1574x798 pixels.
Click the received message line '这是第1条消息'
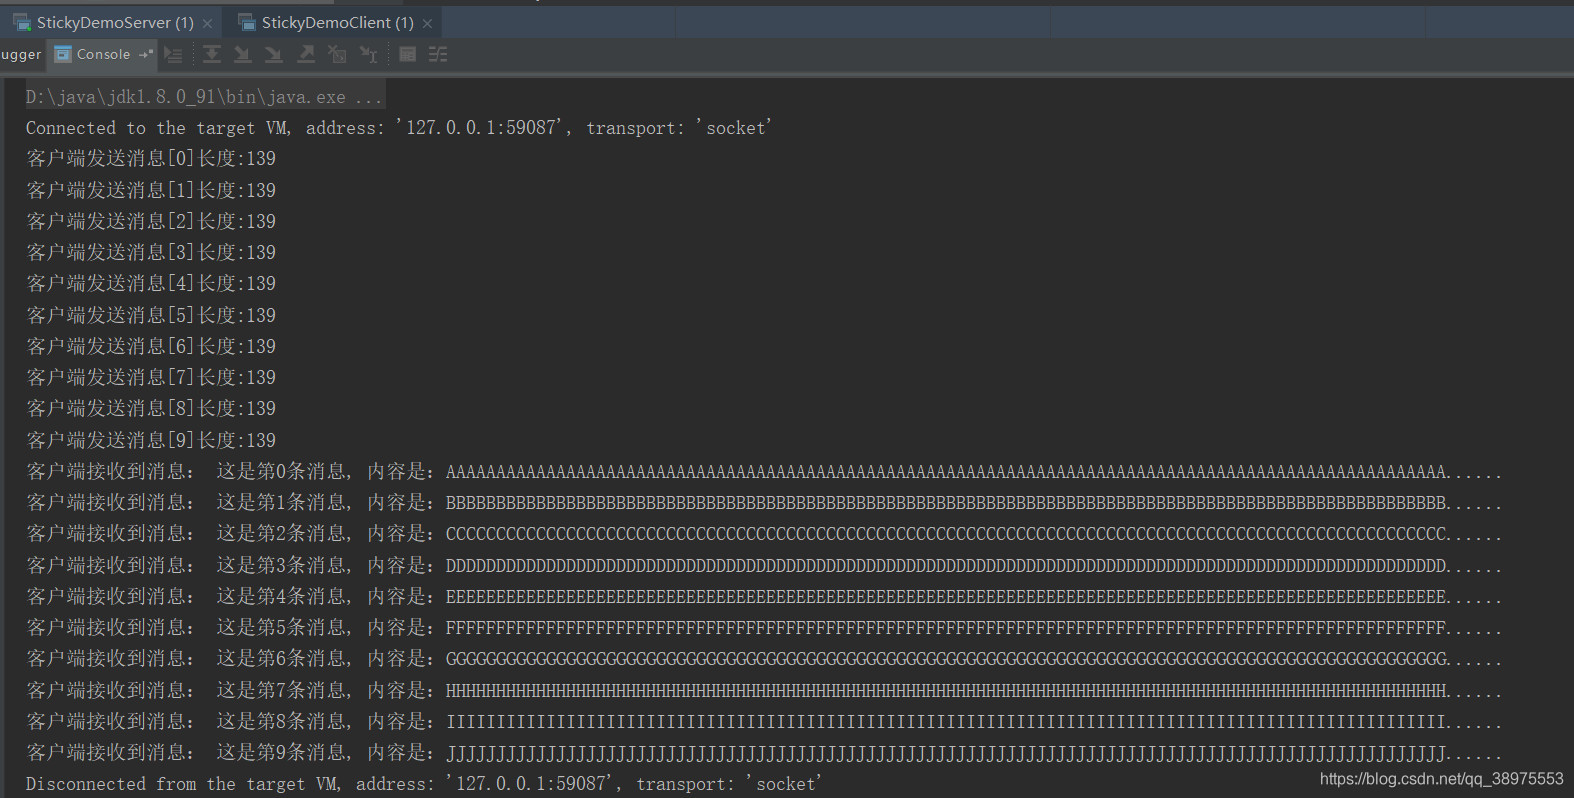click(763, 502)
